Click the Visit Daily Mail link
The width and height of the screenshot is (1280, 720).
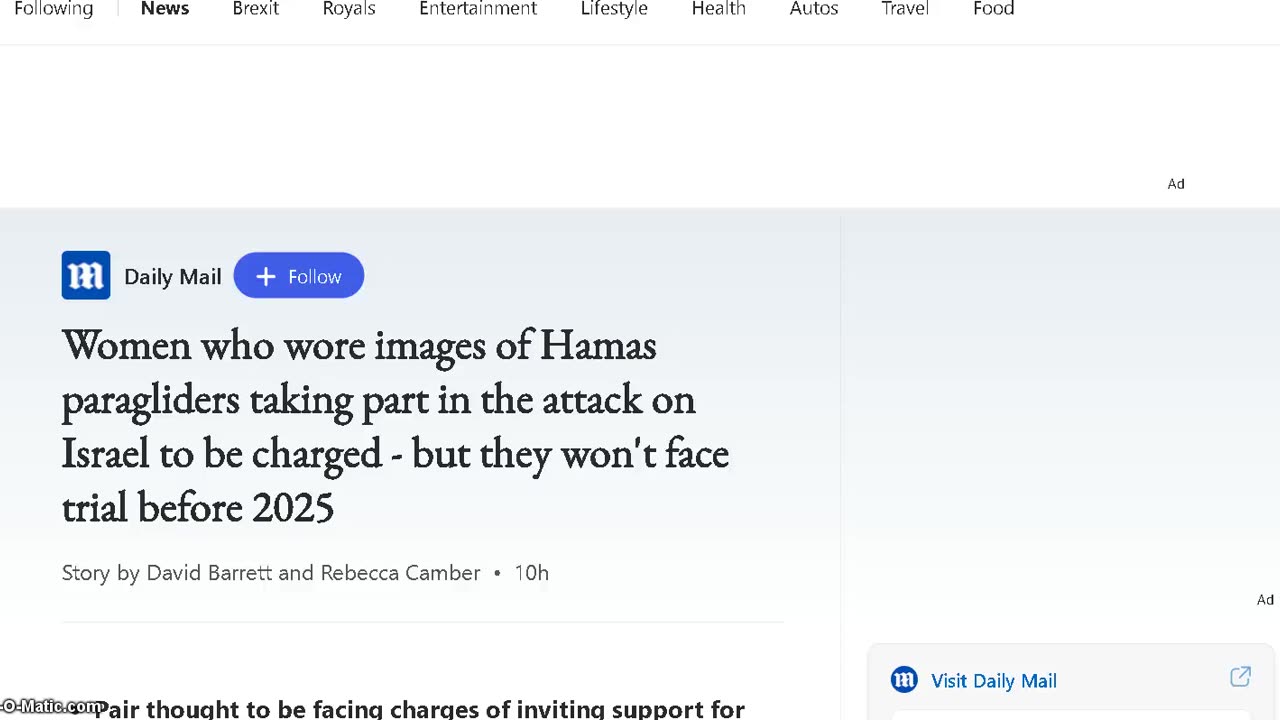pyautogui.click(x=993, y=681)
